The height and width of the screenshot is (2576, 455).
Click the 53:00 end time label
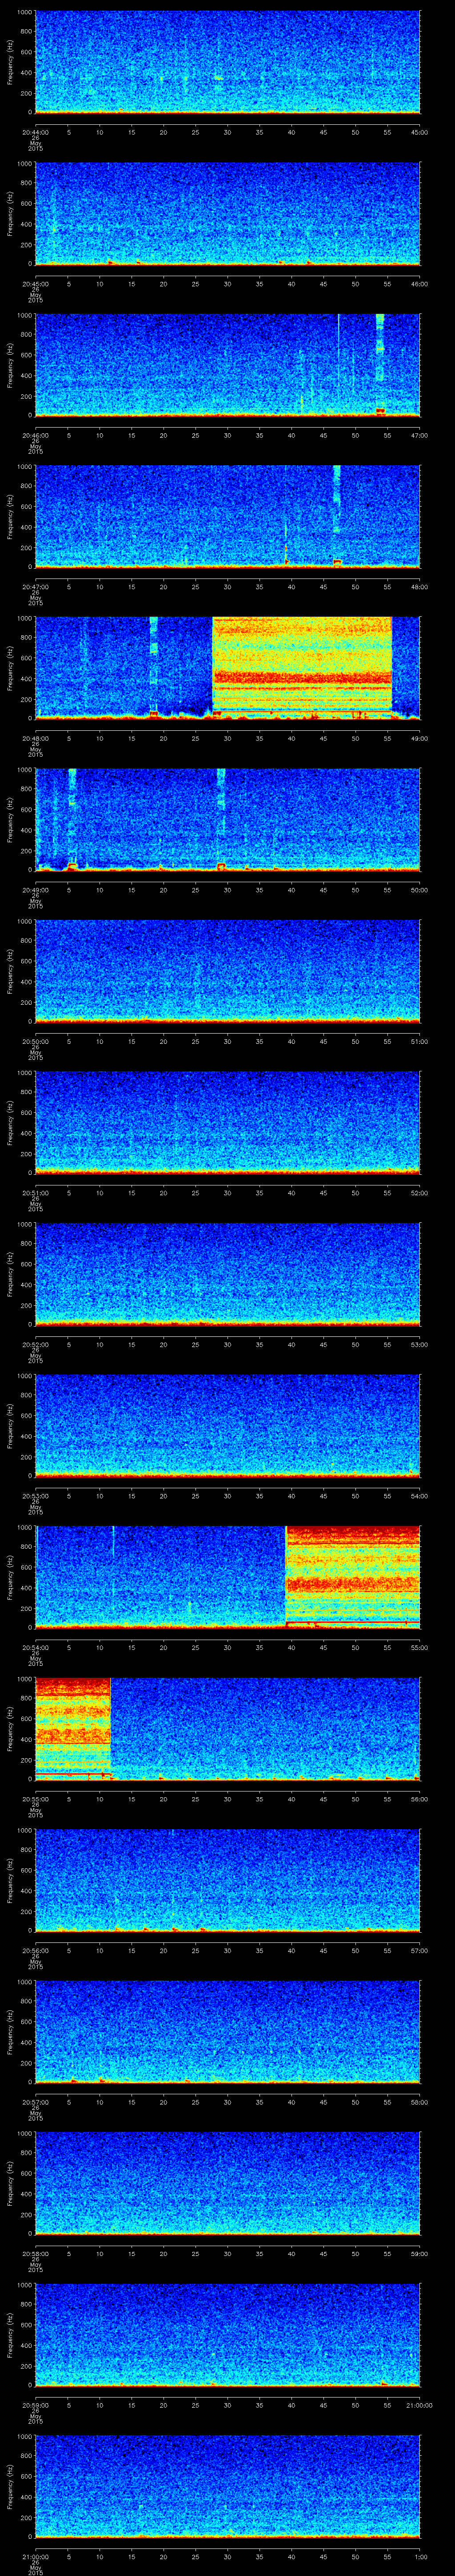(x=420, y=1344)
